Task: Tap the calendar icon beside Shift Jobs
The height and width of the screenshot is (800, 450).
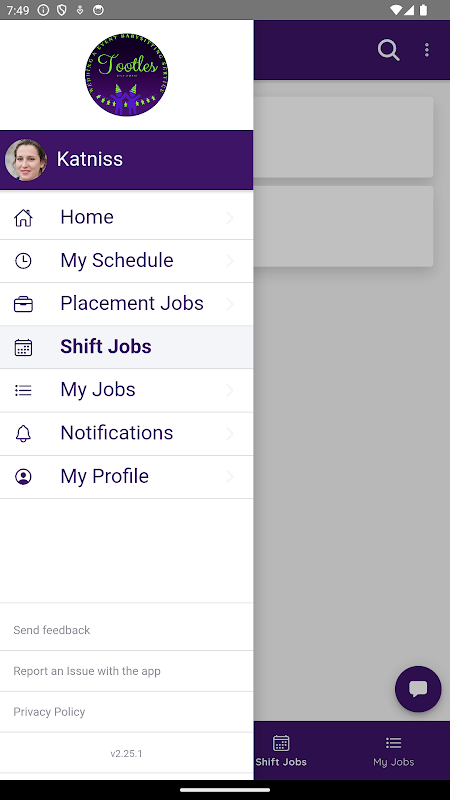Action: [x=23, y=347]
